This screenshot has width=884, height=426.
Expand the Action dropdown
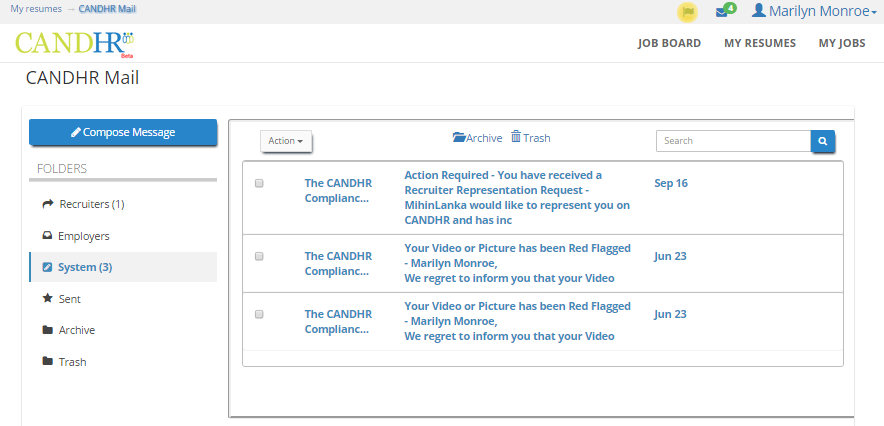(286, 141)
